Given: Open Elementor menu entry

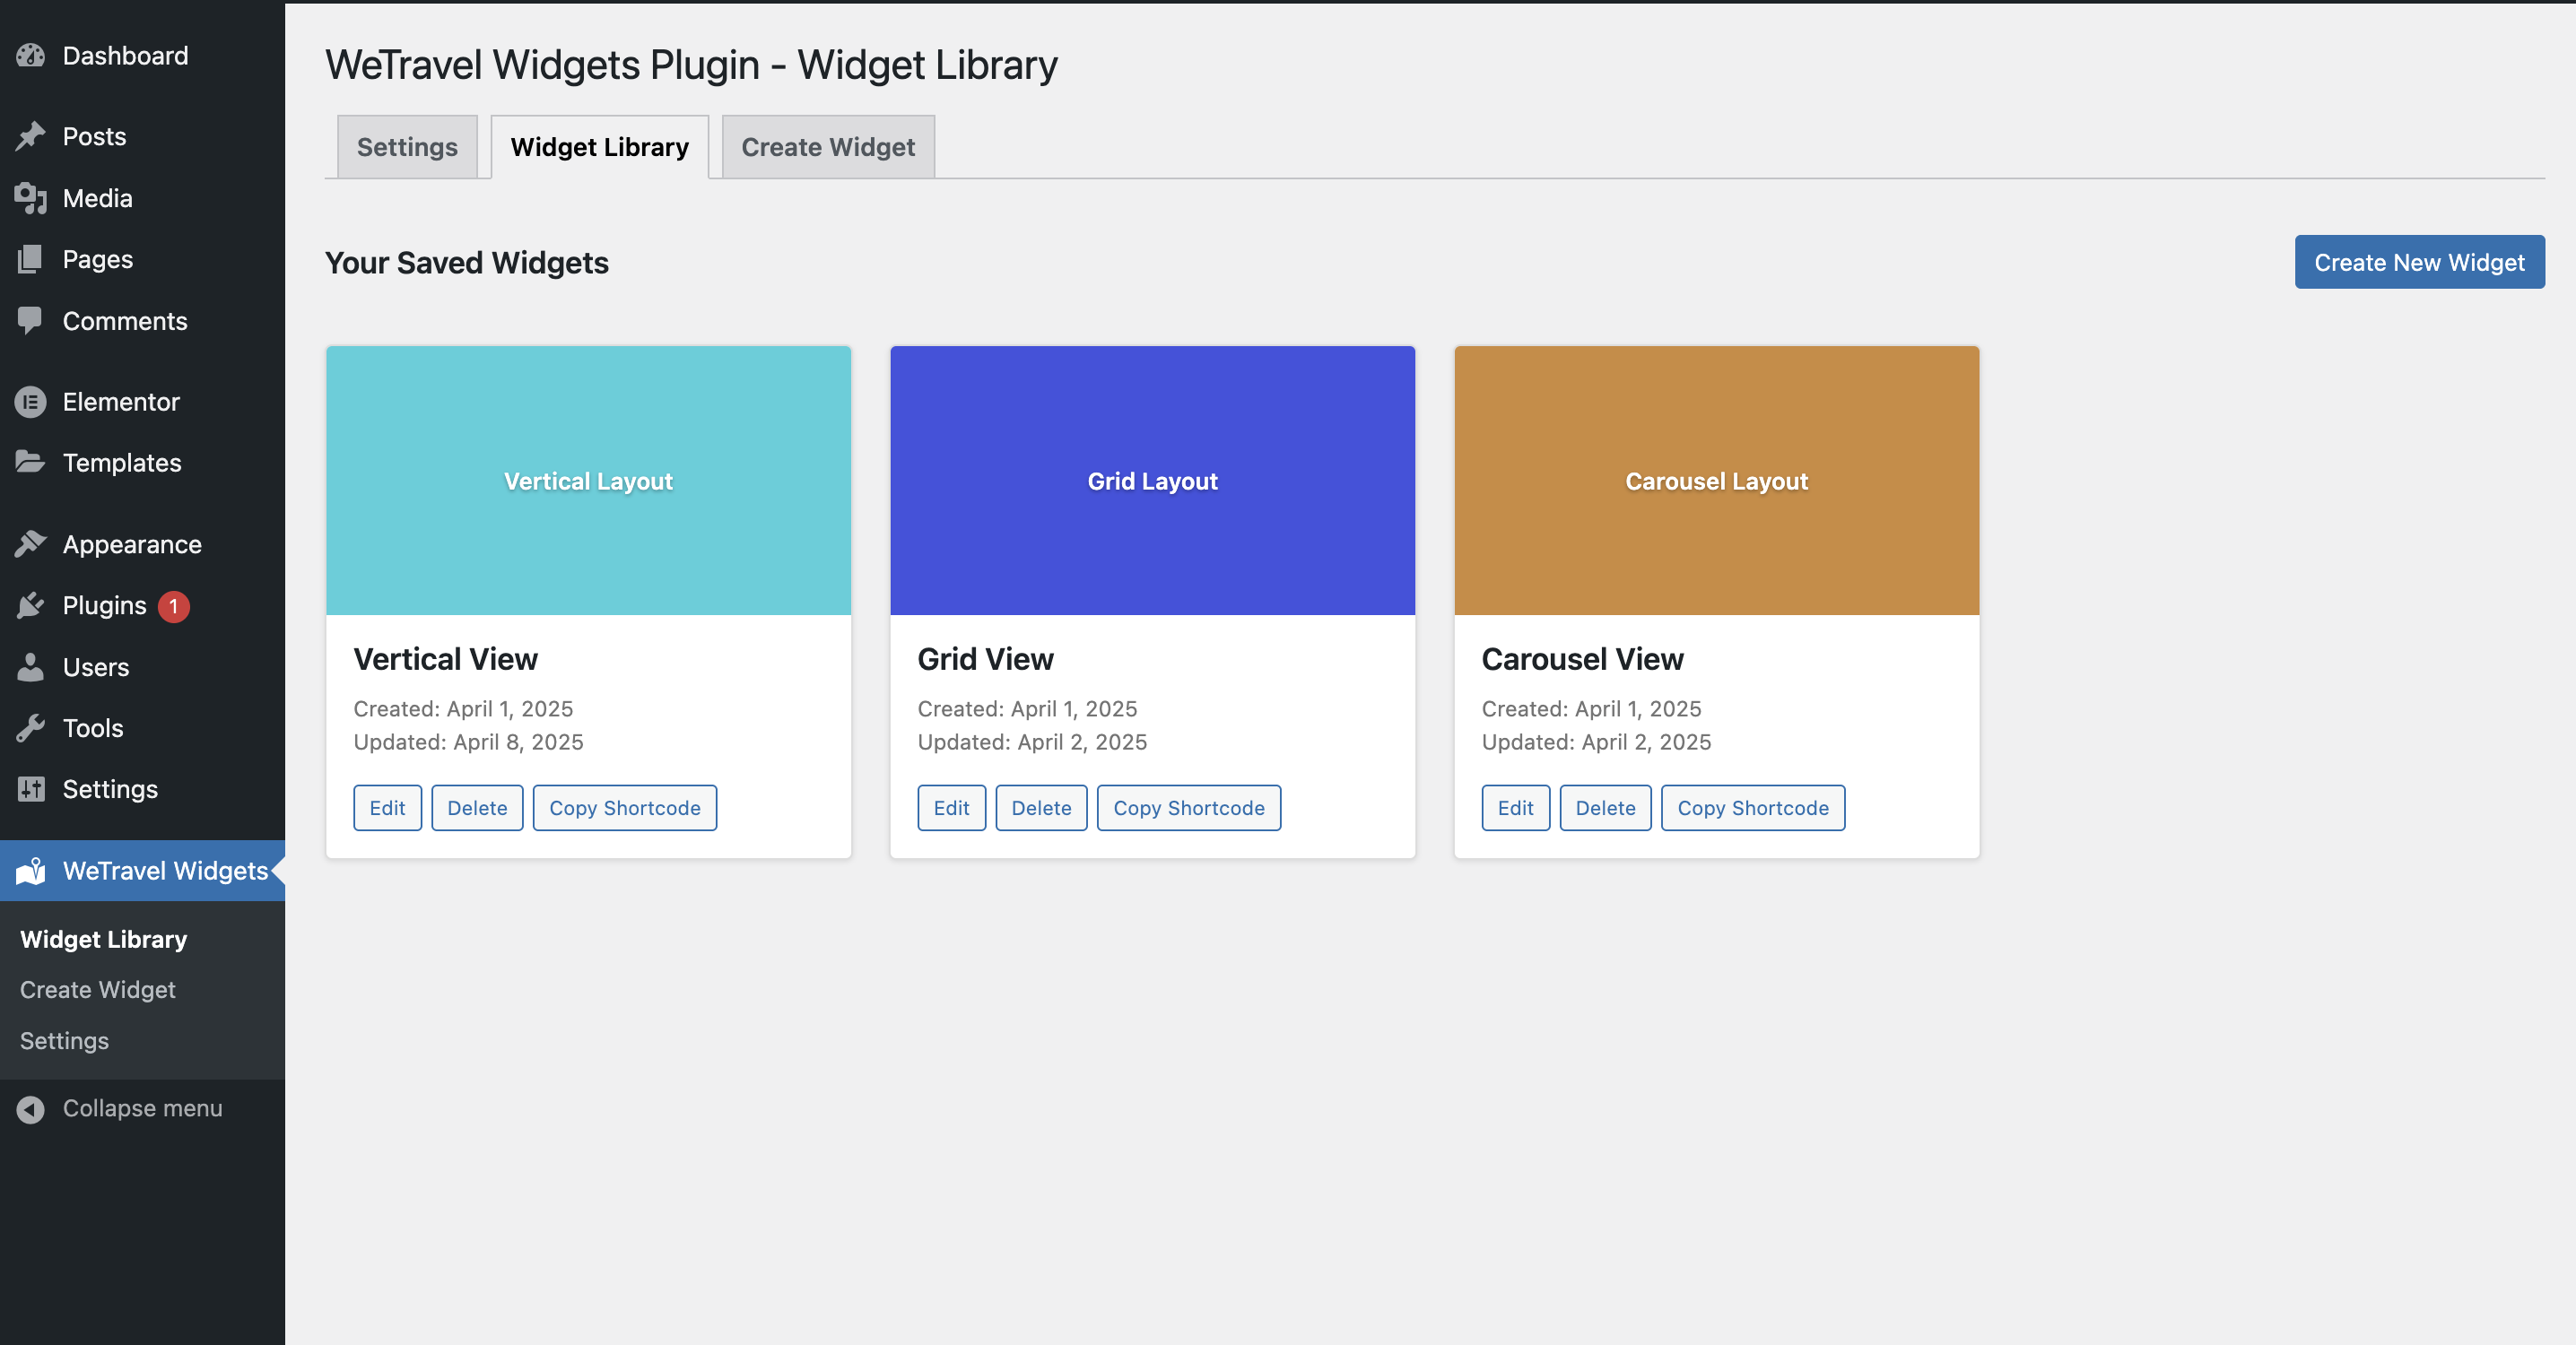Looking at the screenshot, I should [x=142, y=402].
